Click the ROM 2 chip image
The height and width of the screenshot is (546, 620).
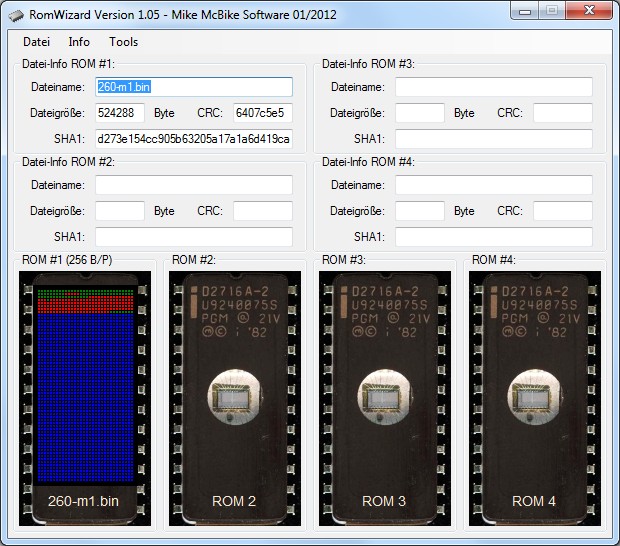[x=235, y=395]
